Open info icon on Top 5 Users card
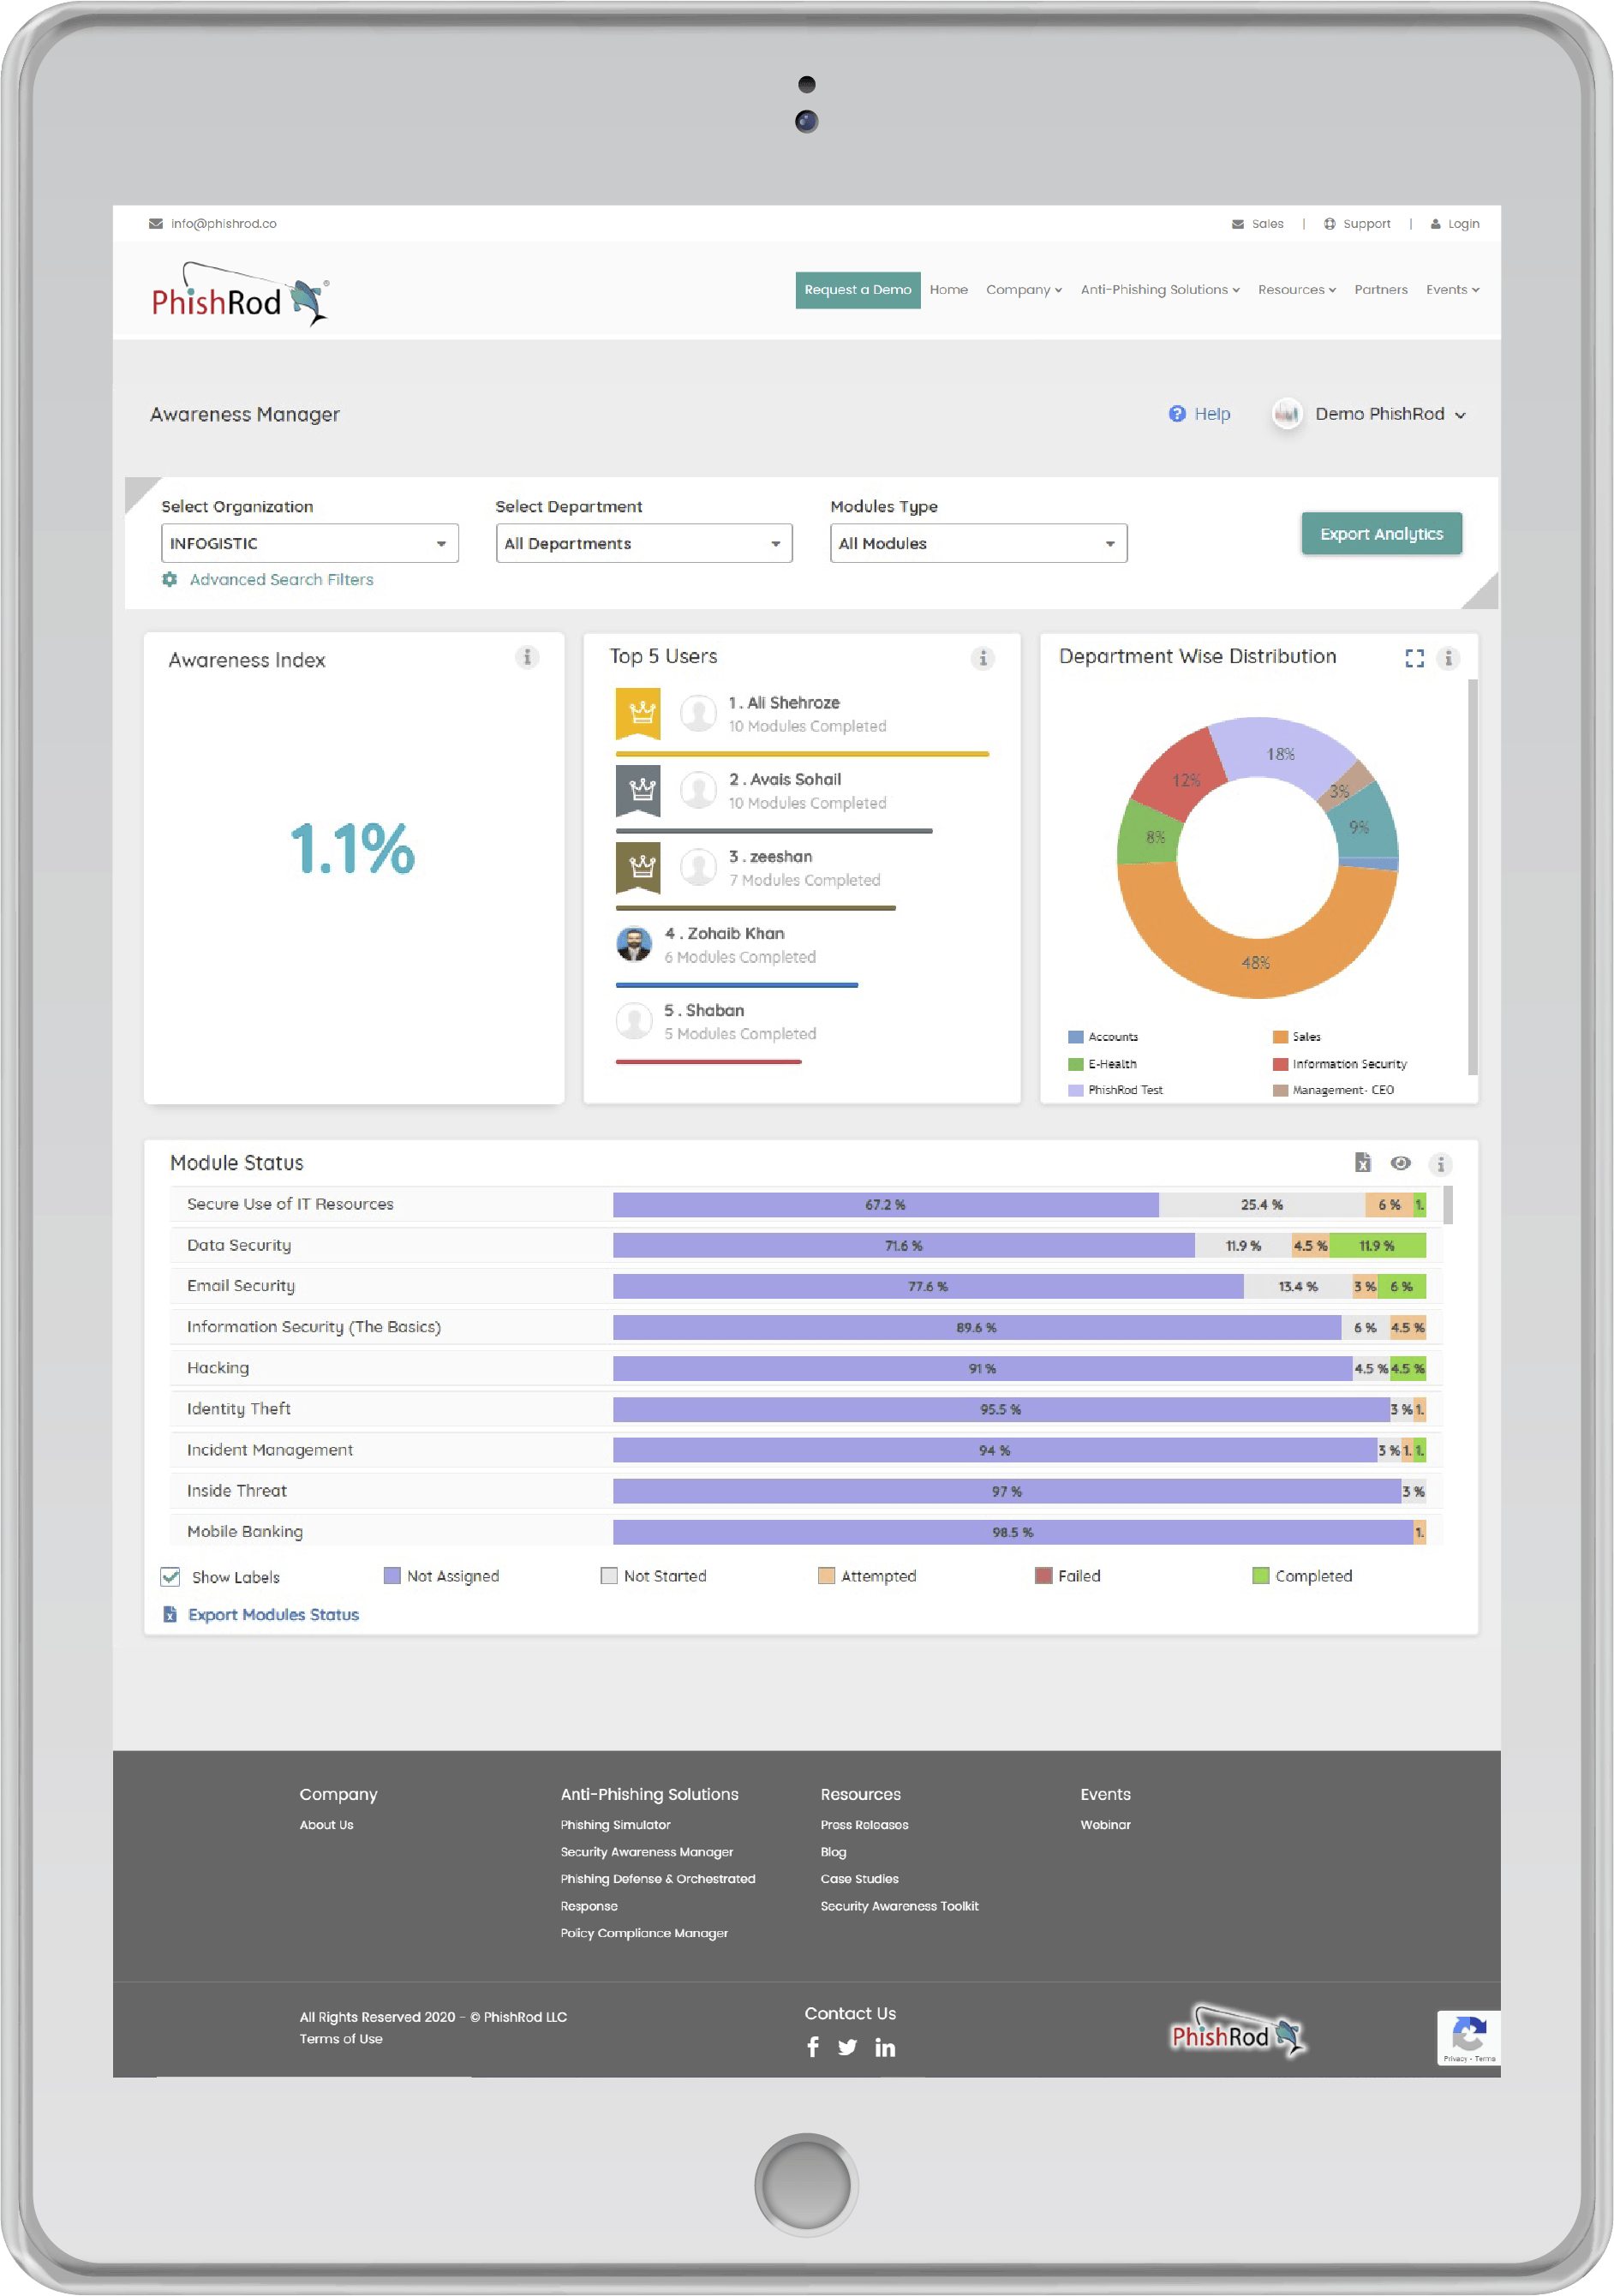This screenshot has width=1614, height=2296. (983, 658)
